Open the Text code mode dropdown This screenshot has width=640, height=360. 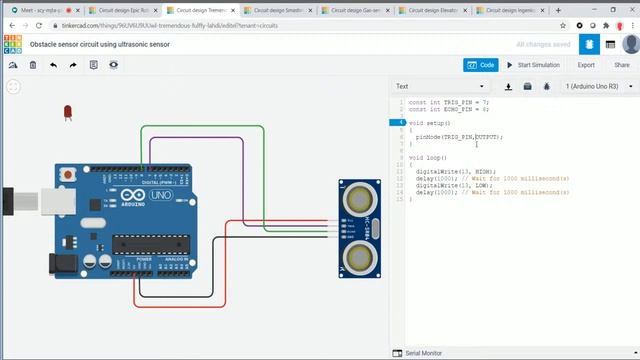(x=440, y=86)
